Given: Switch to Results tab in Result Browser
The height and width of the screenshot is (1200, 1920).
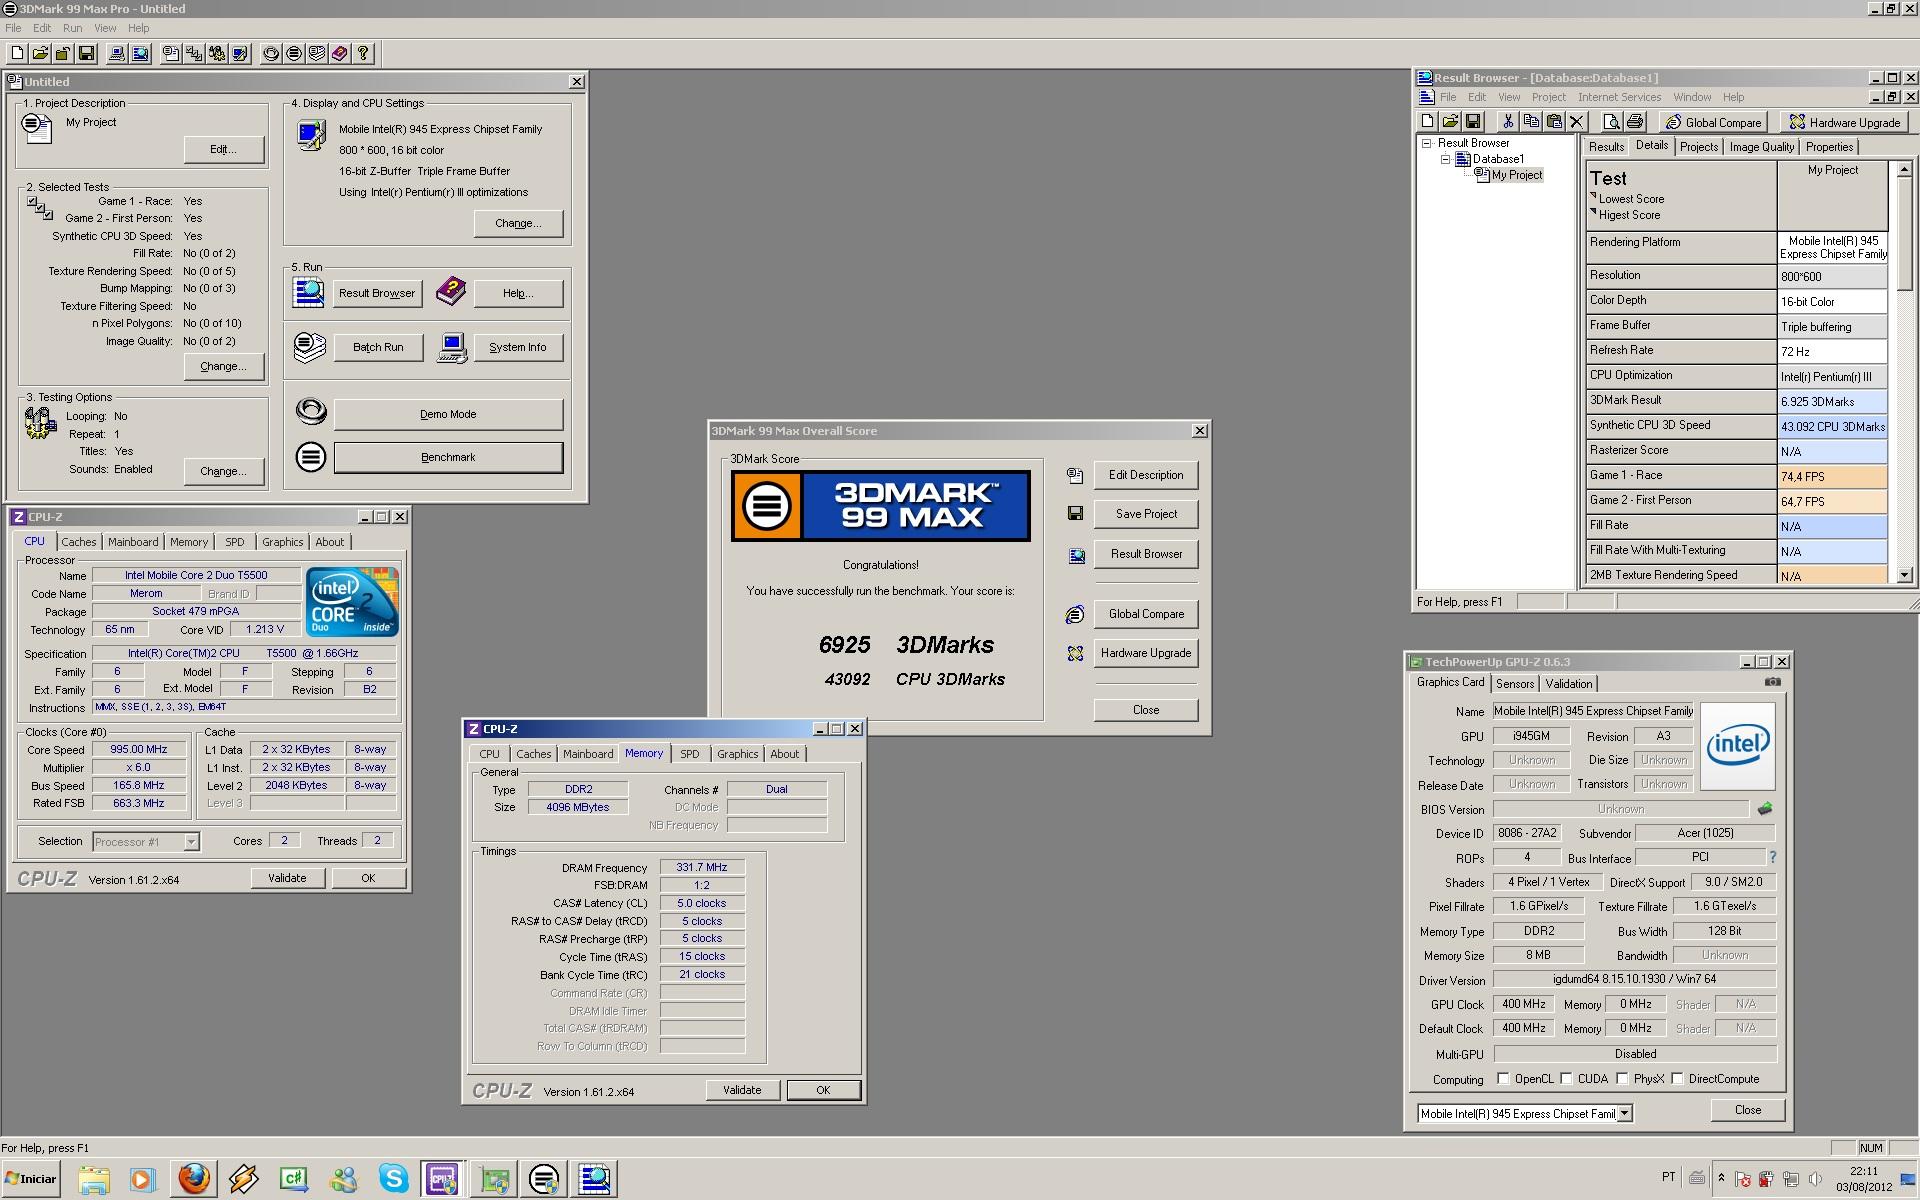Looking at the screenshot, I should tap(1606, 147).
